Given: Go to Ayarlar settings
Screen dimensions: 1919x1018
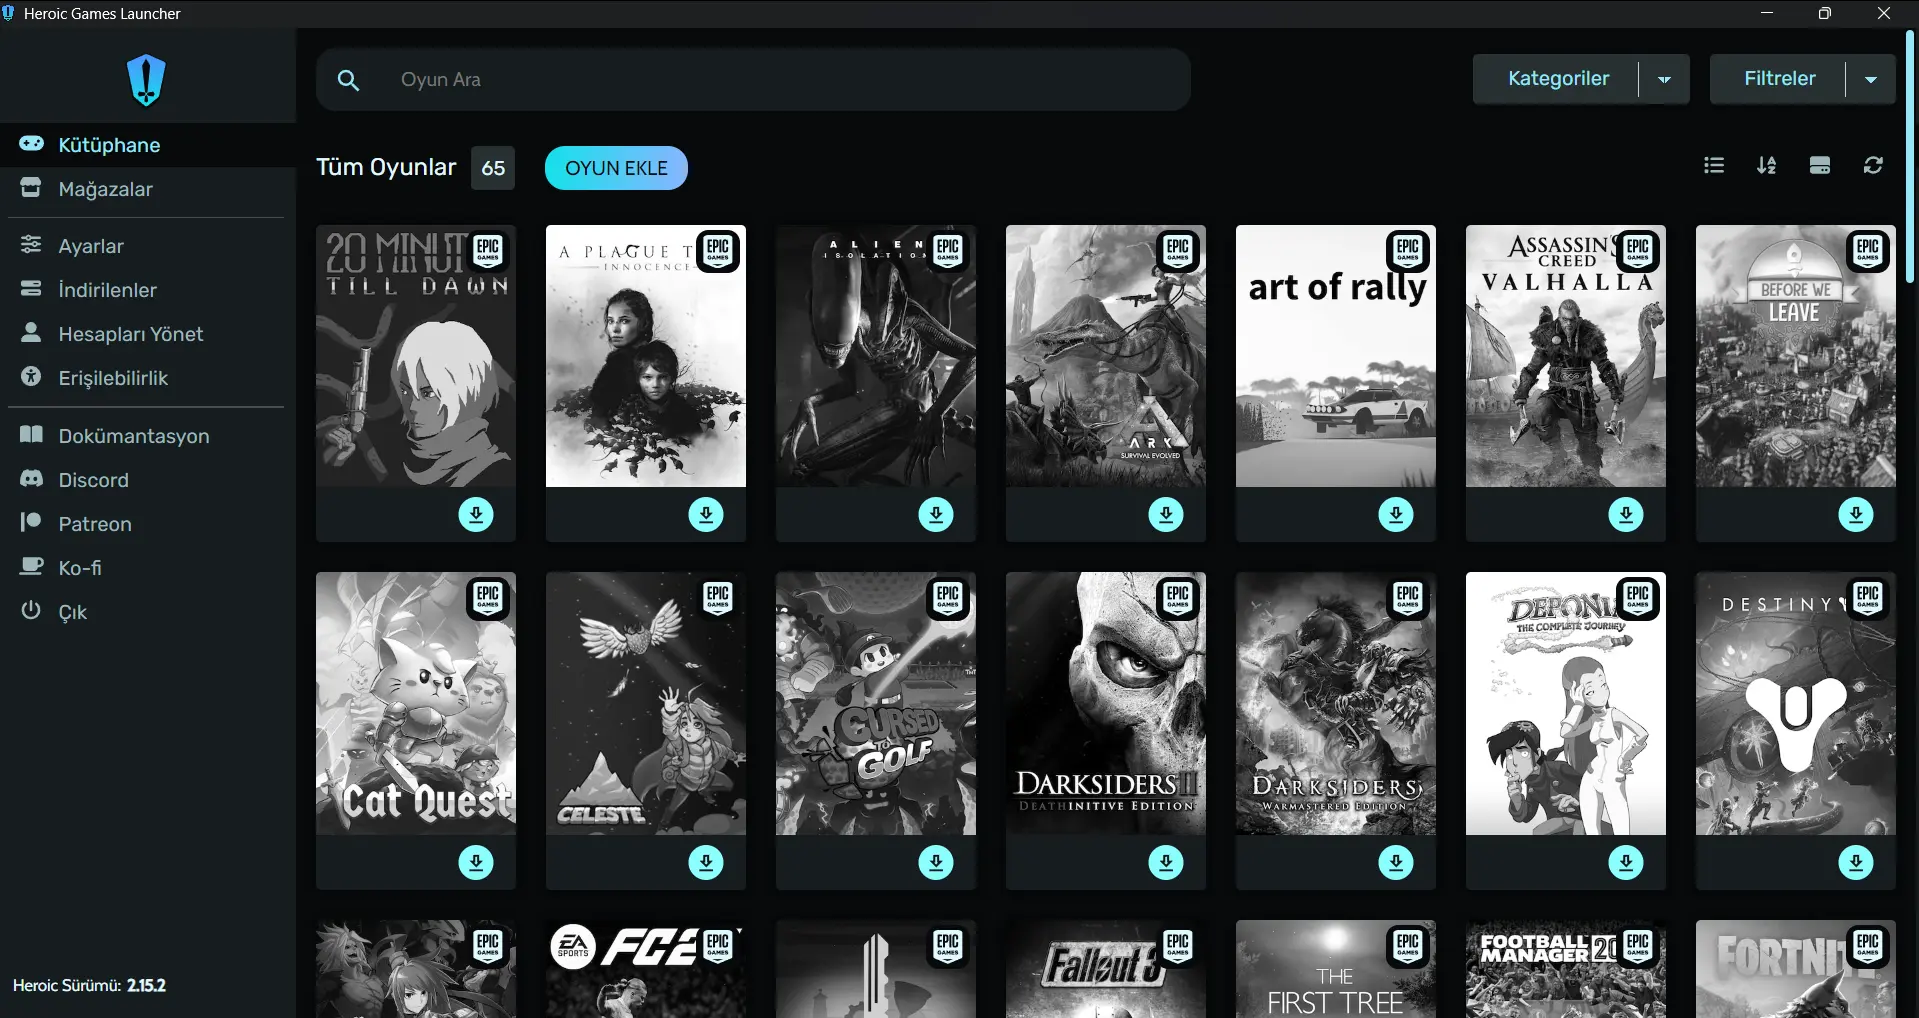Looking at the screenshot, I should pos(148,246).
